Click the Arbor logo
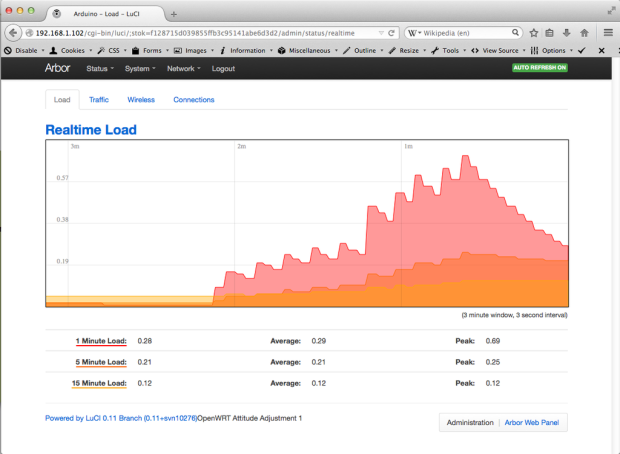 (57, 68)
